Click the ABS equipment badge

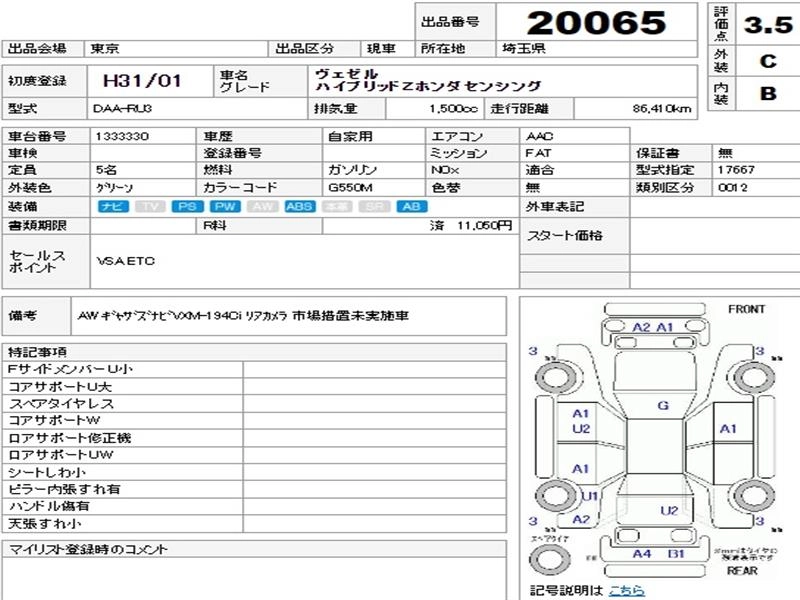pyautogui.click(x=300, y=207)
